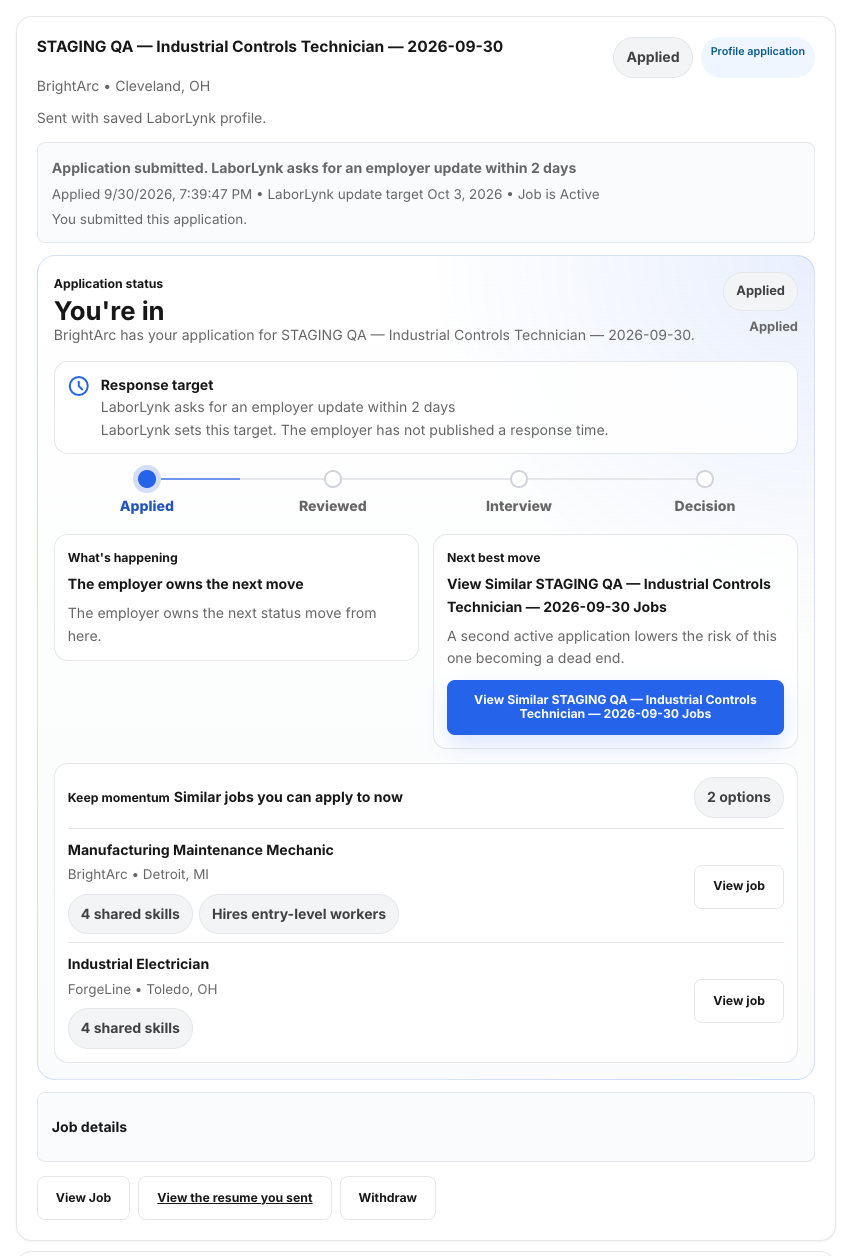This screenshot has height=1256, width=852.
Task: Click the 4 shared skills tag under Manufacturing Maintenance Mechanic
Action: click(x=130, y=914)
